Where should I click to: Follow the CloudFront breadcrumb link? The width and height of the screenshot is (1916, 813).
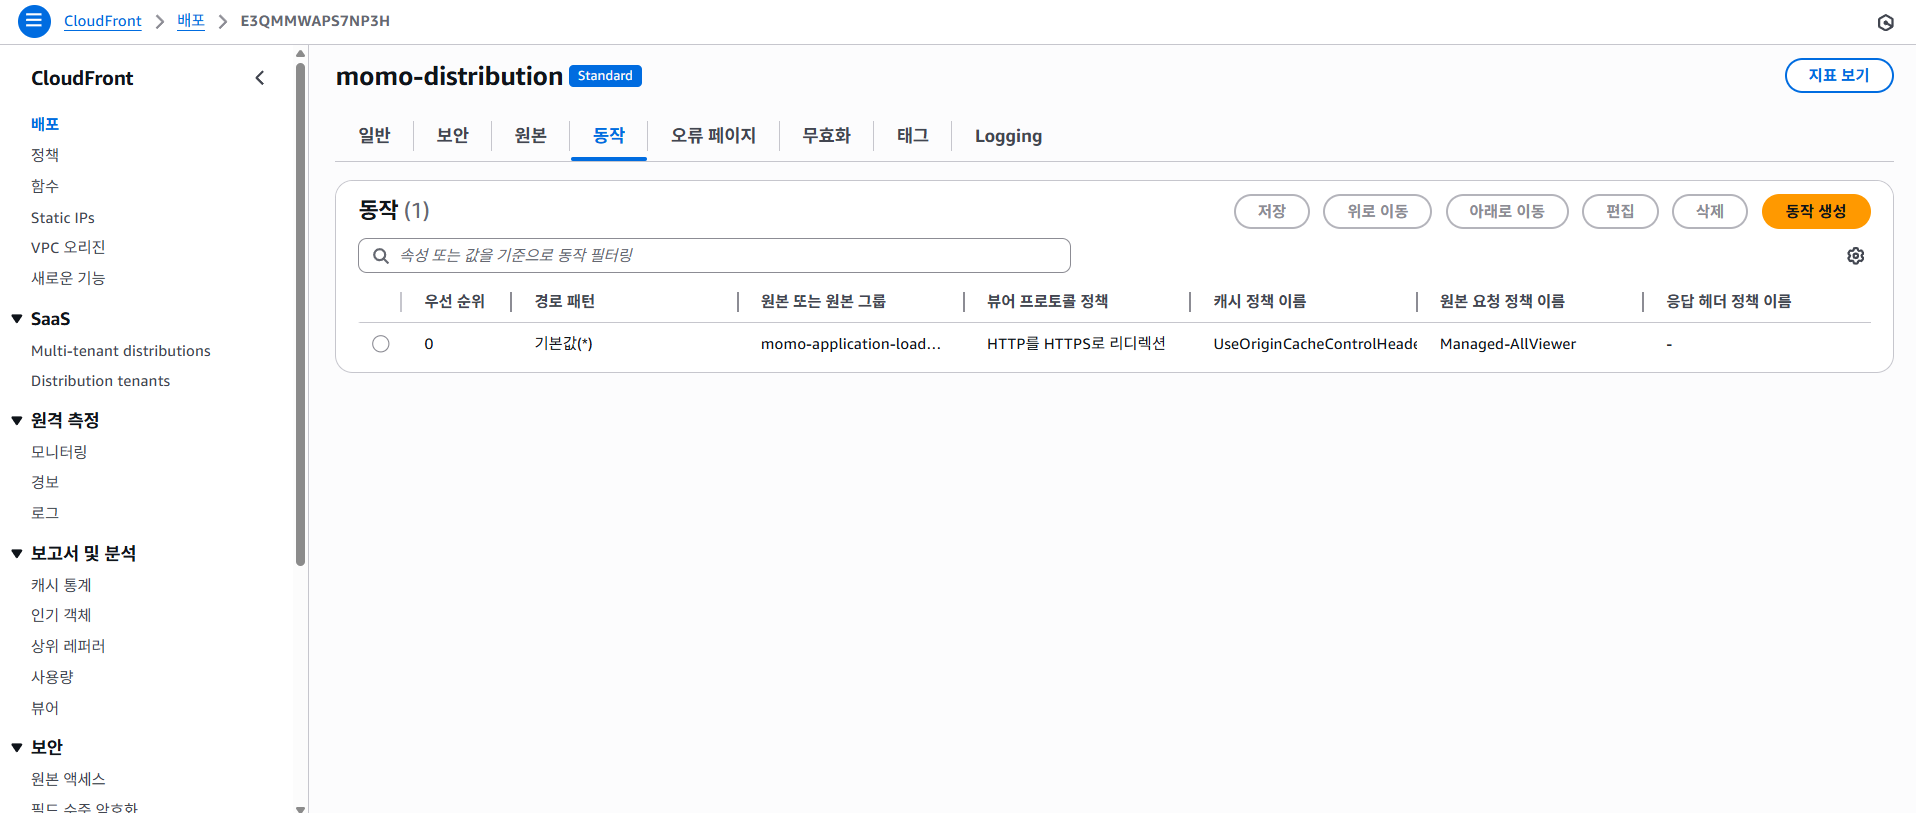click(103, 21)
